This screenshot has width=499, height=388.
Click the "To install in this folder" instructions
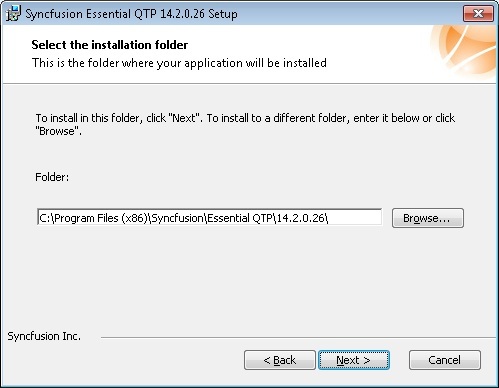(x=245, y=124)
